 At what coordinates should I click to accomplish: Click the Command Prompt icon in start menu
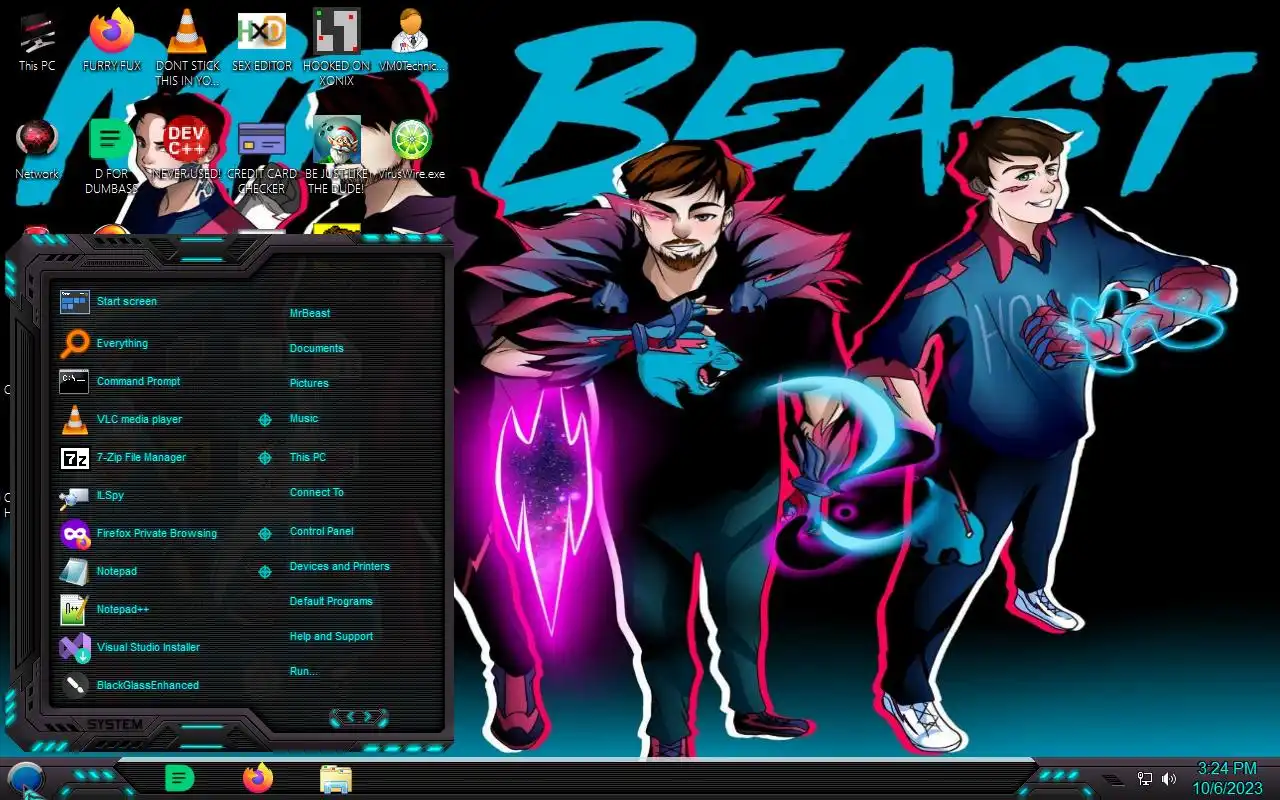click(75, 381)
